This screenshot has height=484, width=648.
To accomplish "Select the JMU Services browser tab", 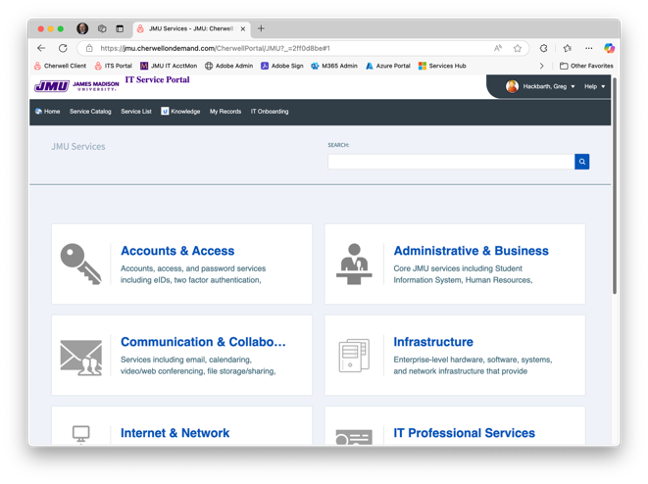I will coord(191,29).
